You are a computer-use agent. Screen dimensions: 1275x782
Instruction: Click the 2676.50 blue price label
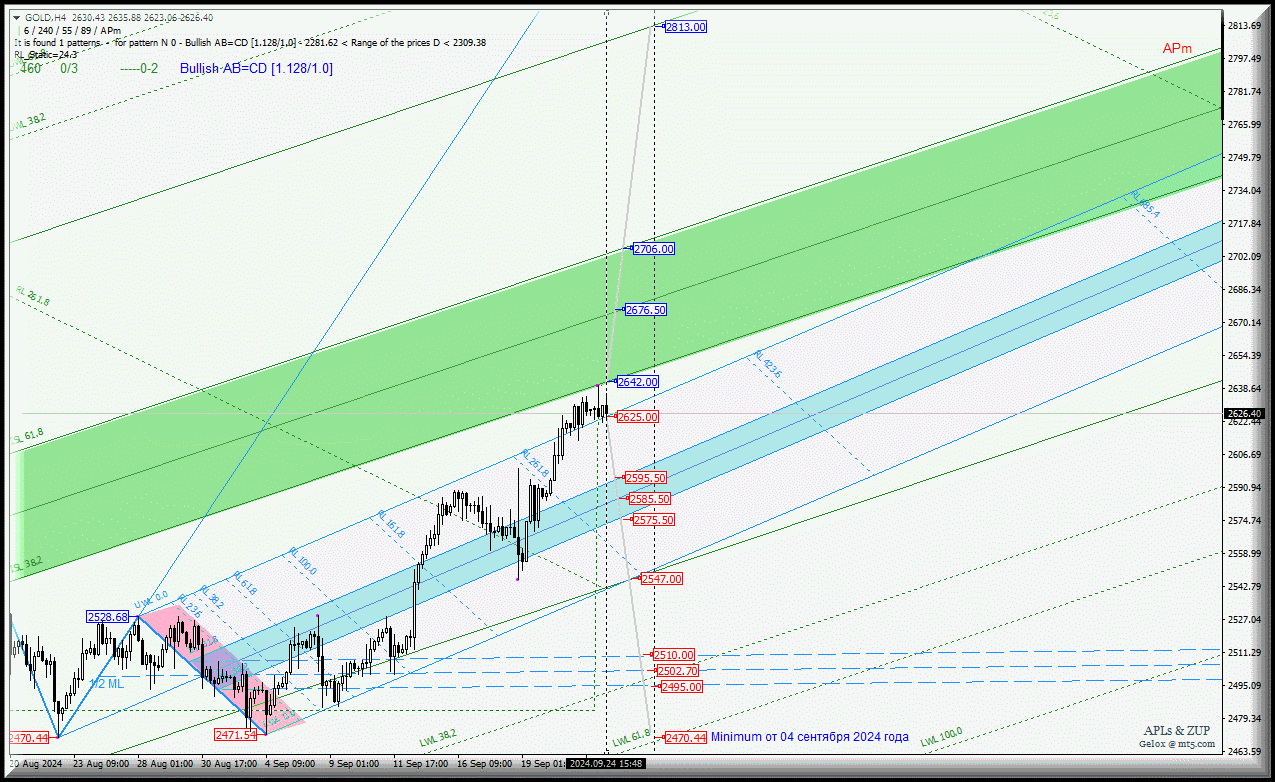(645, 311)
